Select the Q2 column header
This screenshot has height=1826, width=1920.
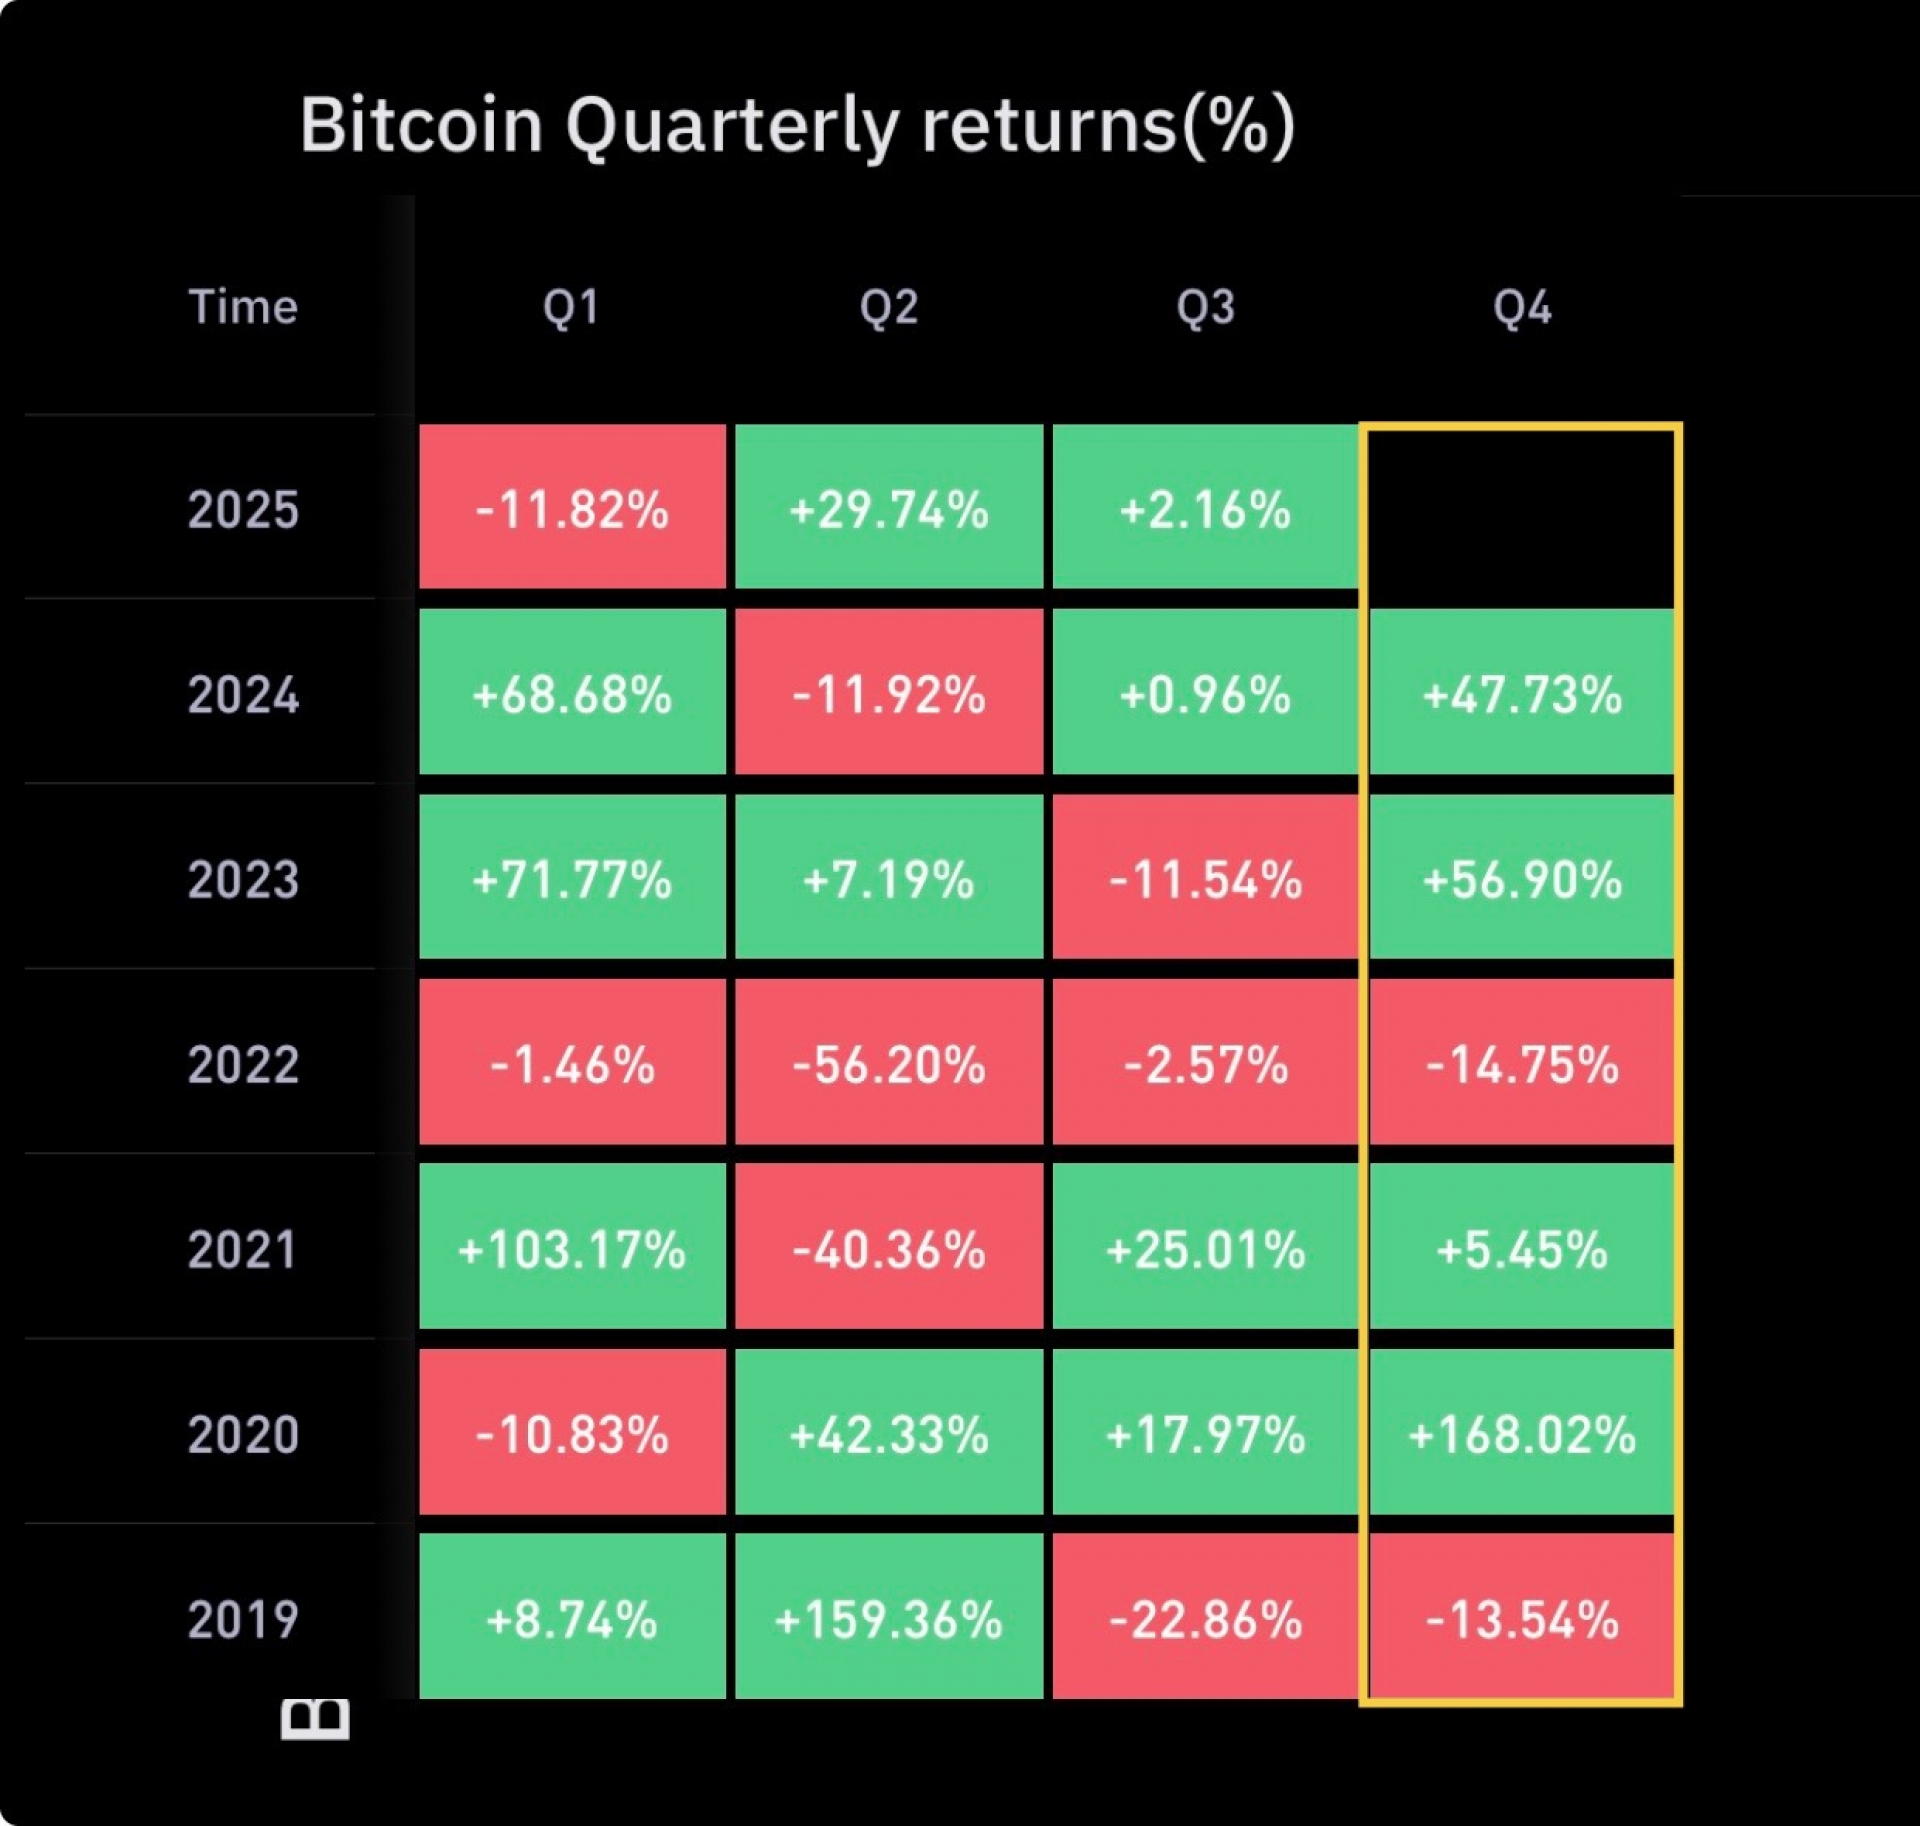tap(888, 307)
